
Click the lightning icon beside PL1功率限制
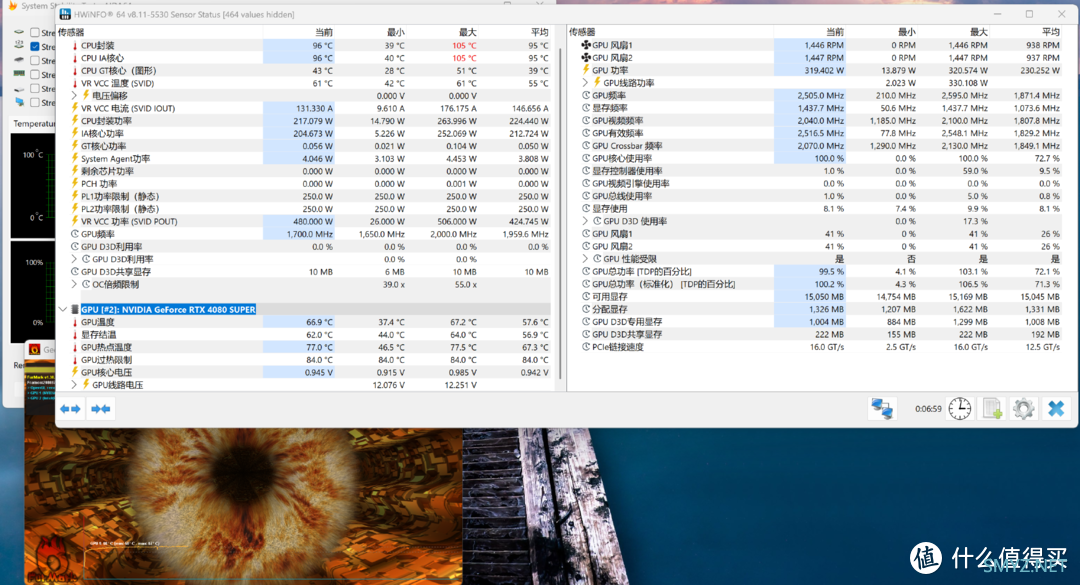[x=75, y=196]
